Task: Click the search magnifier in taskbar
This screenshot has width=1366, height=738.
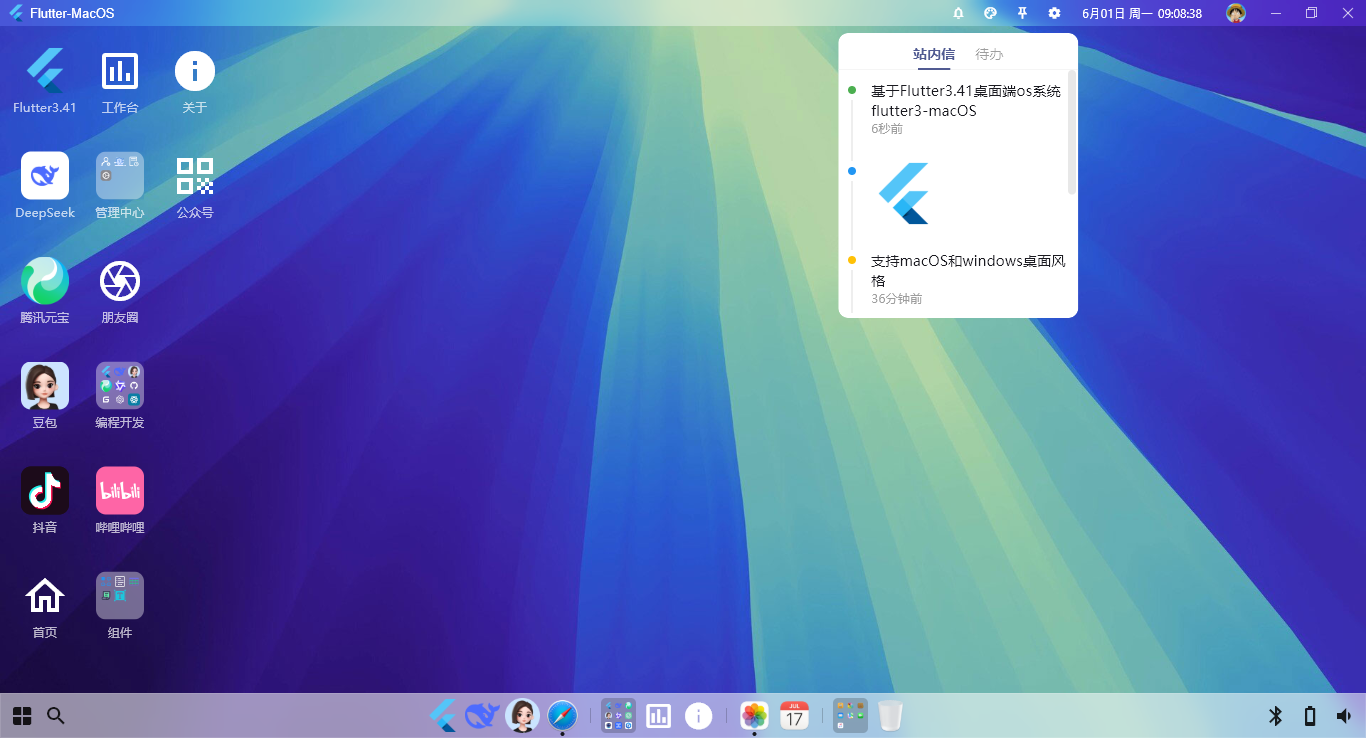Action: 56,716
